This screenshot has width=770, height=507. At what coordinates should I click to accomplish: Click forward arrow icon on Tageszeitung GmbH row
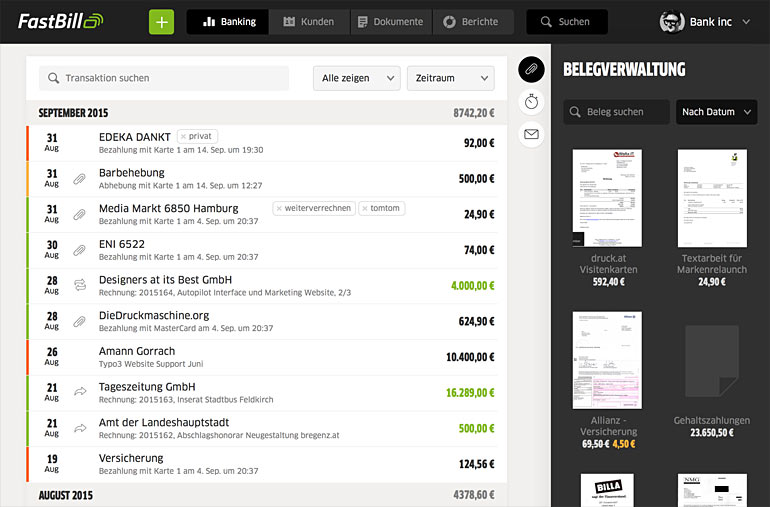[80, 392]
